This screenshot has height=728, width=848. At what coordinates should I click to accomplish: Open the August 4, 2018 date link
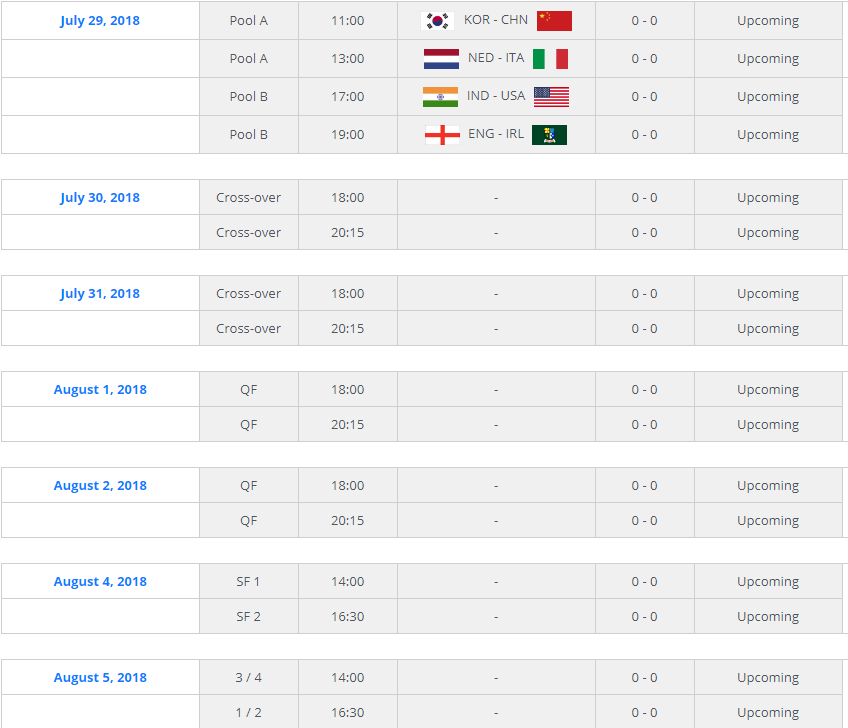pos(100,581)
